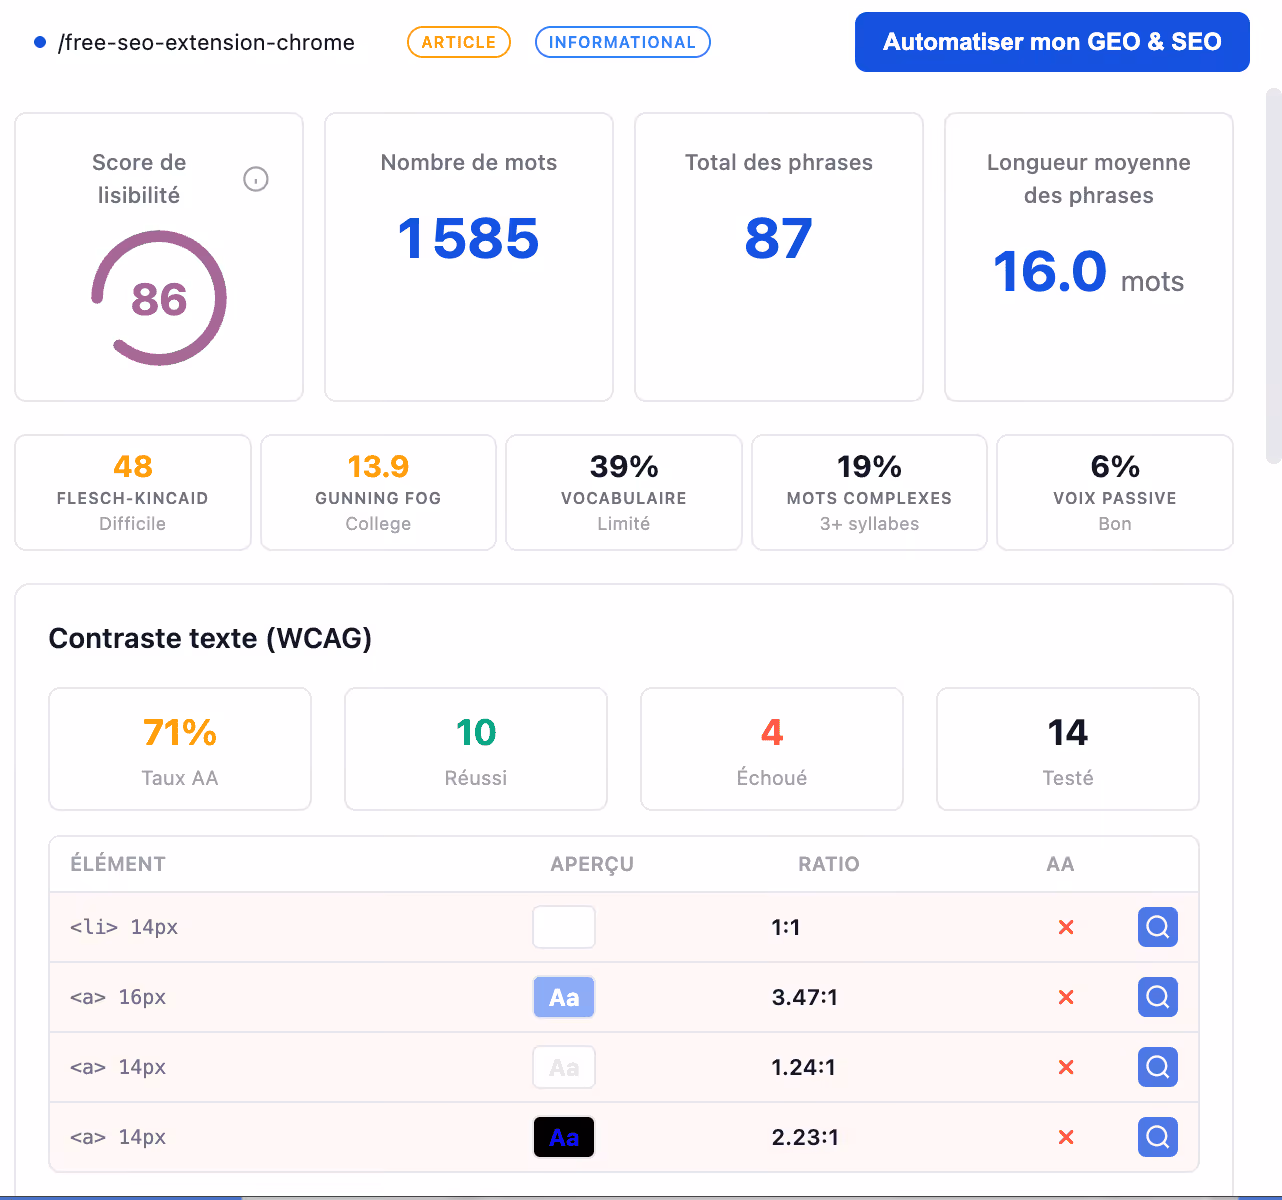Screen dimensions: 1282x1200
Task: Click the APERÇU column header
Action: [592, 864]
